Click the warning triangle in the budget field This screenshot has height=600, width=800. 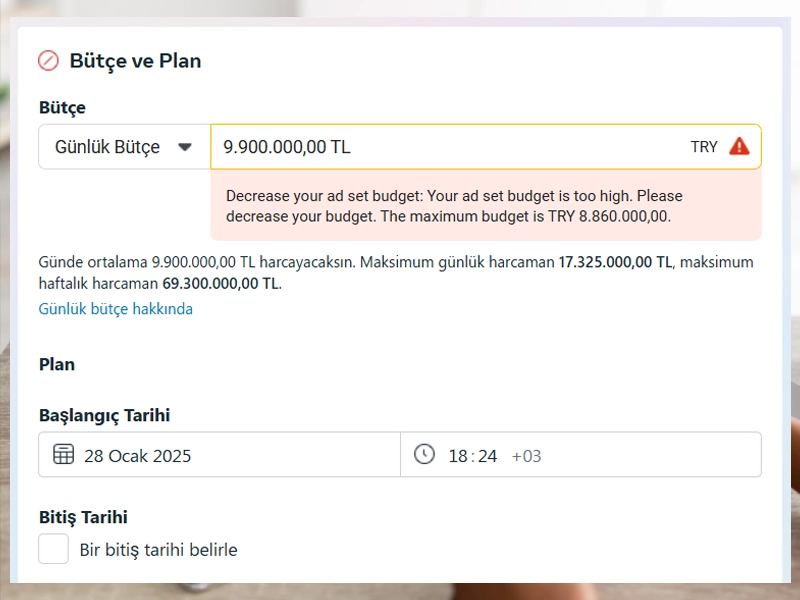pos(739,146)
